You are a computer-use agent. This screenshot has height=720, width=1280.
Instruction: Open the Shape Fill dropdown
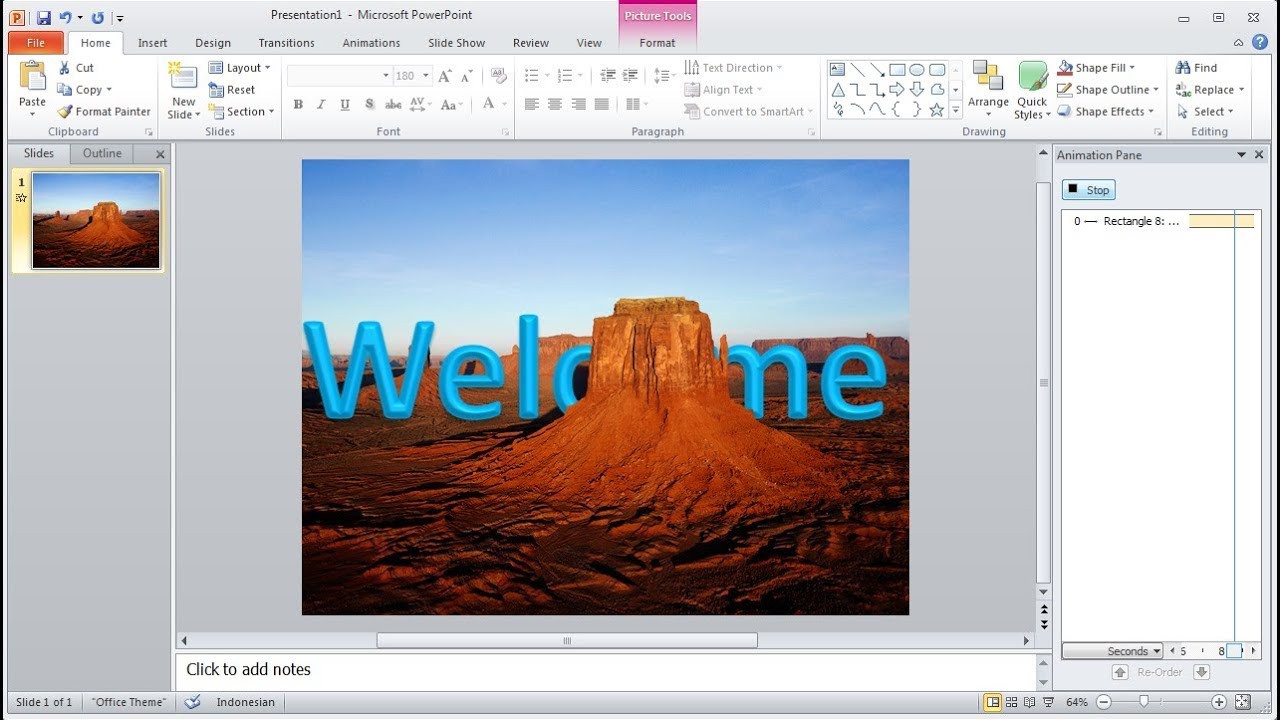pyautogui.click(x=1096, y=68)
